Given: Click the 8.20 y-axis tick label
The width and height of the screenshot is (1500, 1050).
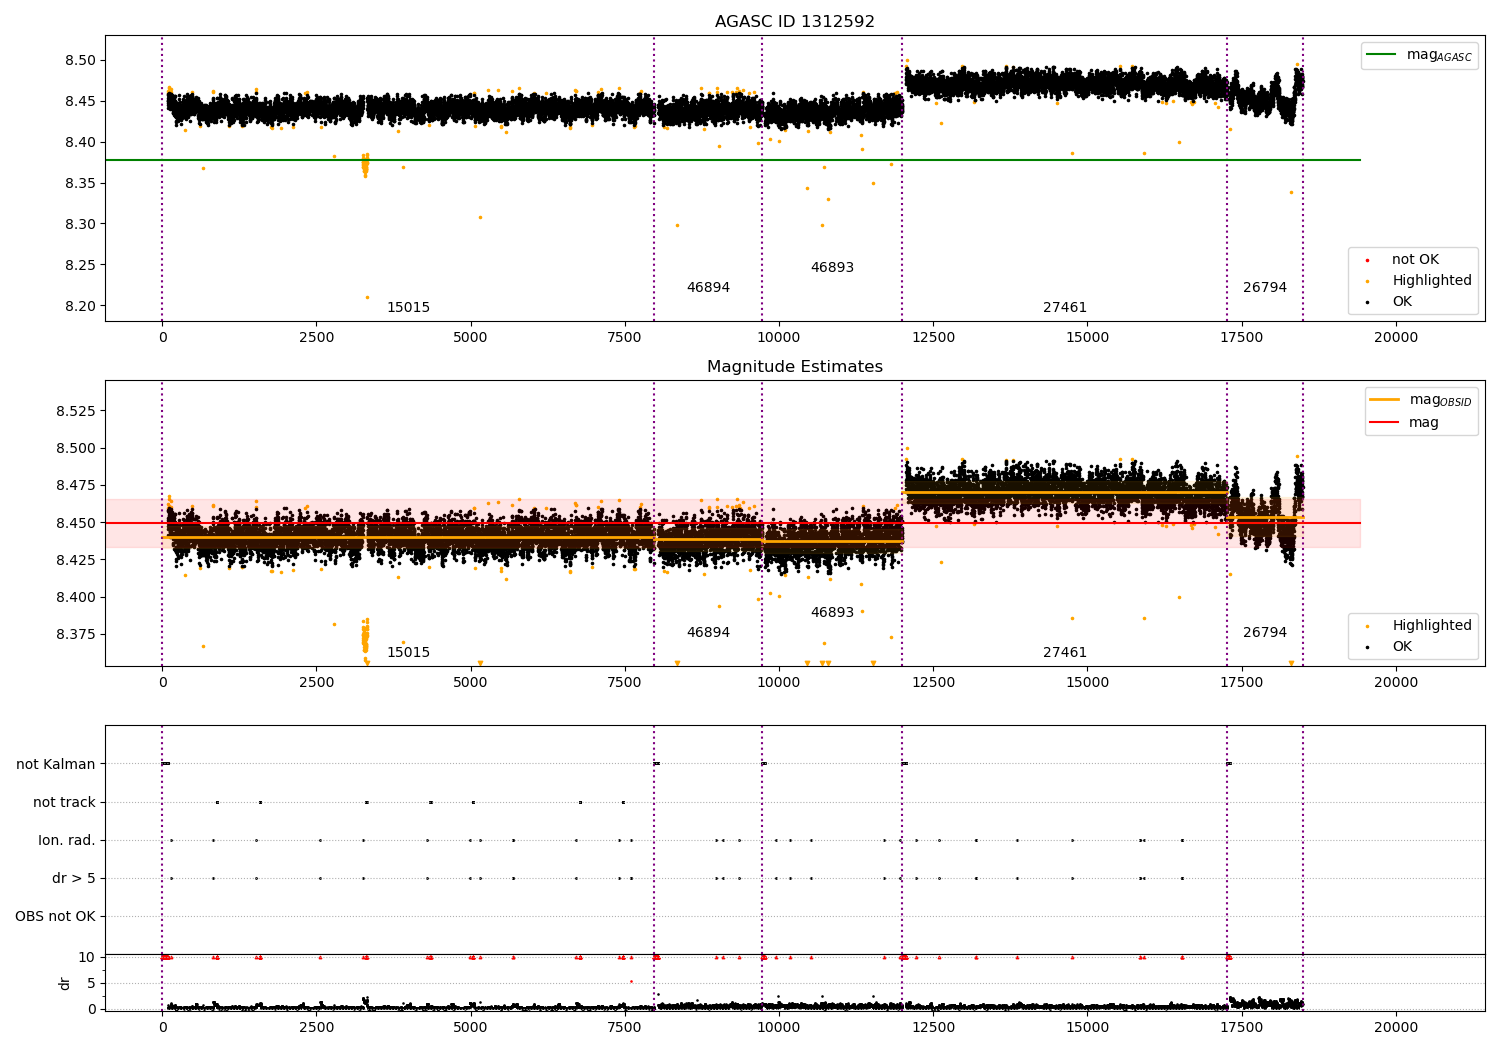Looking at the screenshot, I should pos(80,306).
